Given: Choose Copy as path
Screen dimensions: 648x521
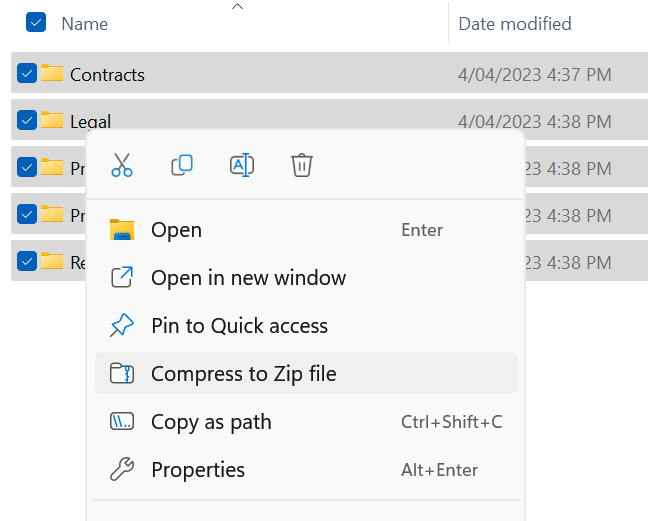Looking at the screenshot, I should tap(306, 422).
